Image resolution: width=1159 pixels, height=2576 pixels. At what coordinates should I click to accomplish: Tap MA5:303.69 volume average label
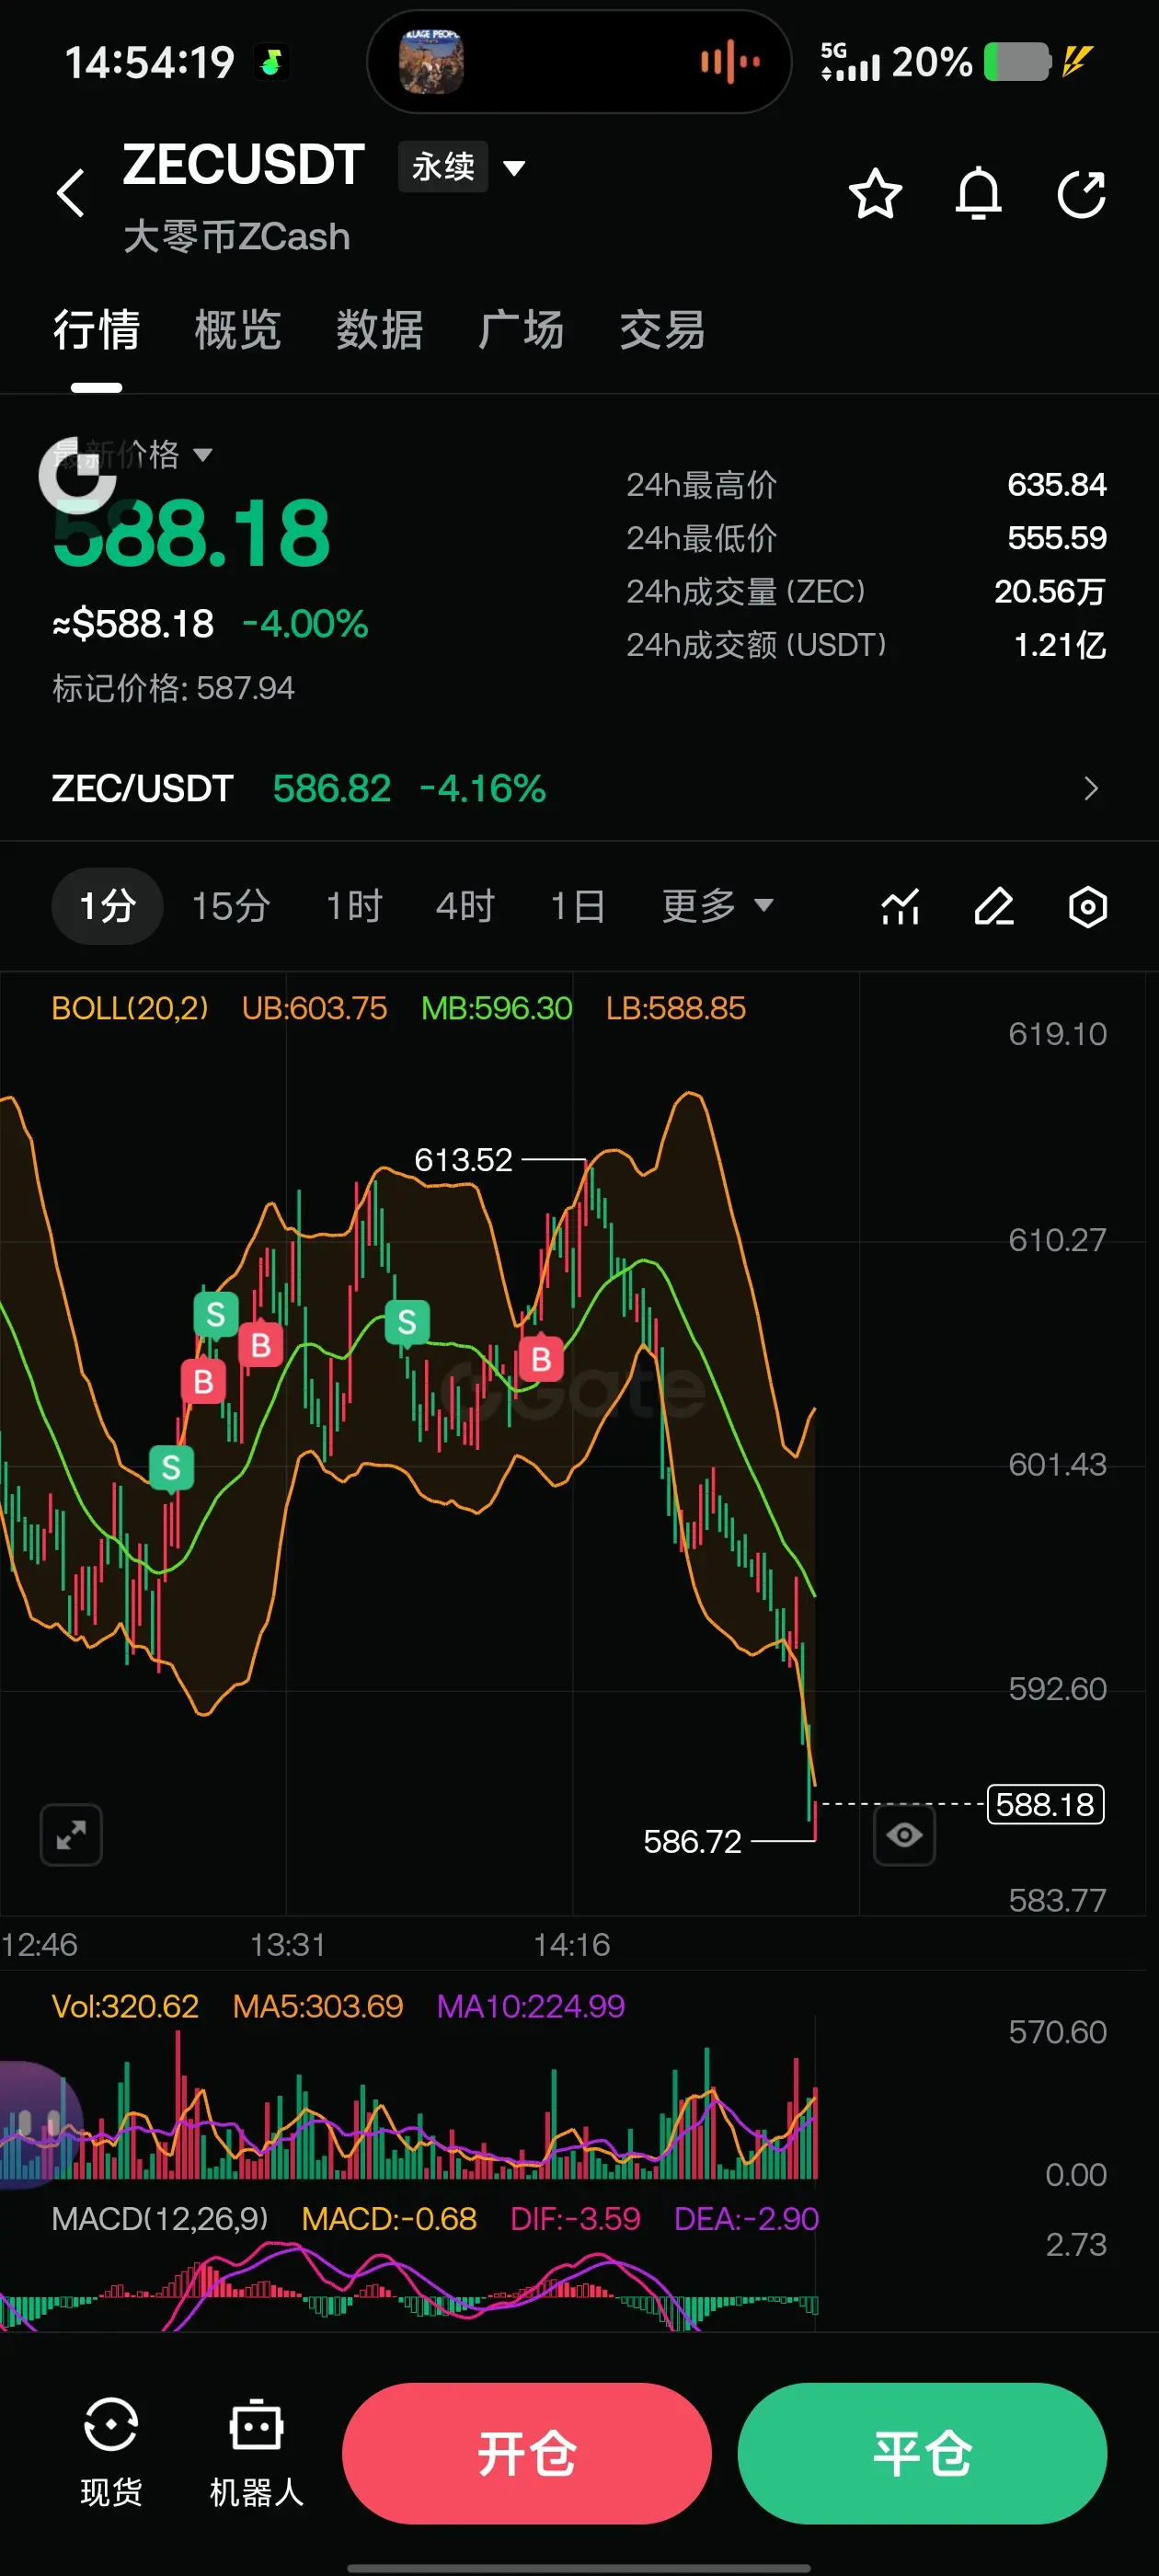[x=317, y=2006]
